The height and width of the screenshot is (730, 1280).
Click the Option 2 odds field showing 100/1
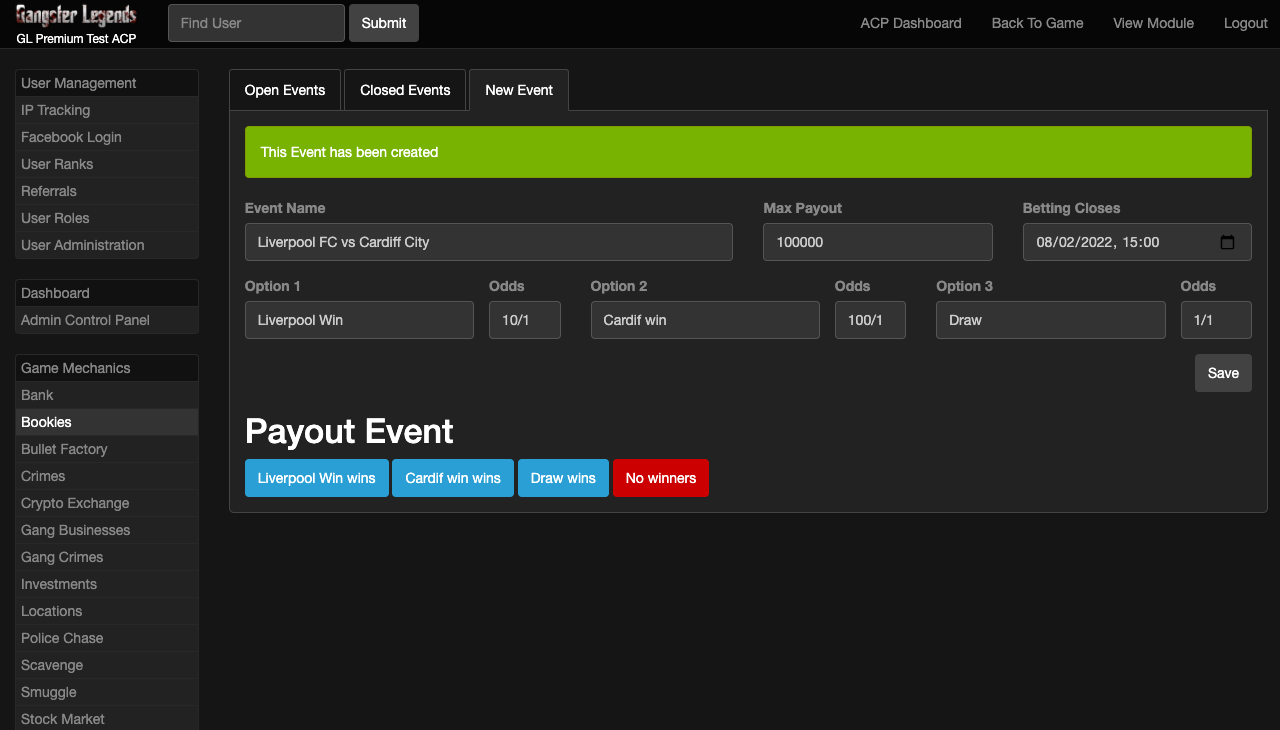point(869,320)
